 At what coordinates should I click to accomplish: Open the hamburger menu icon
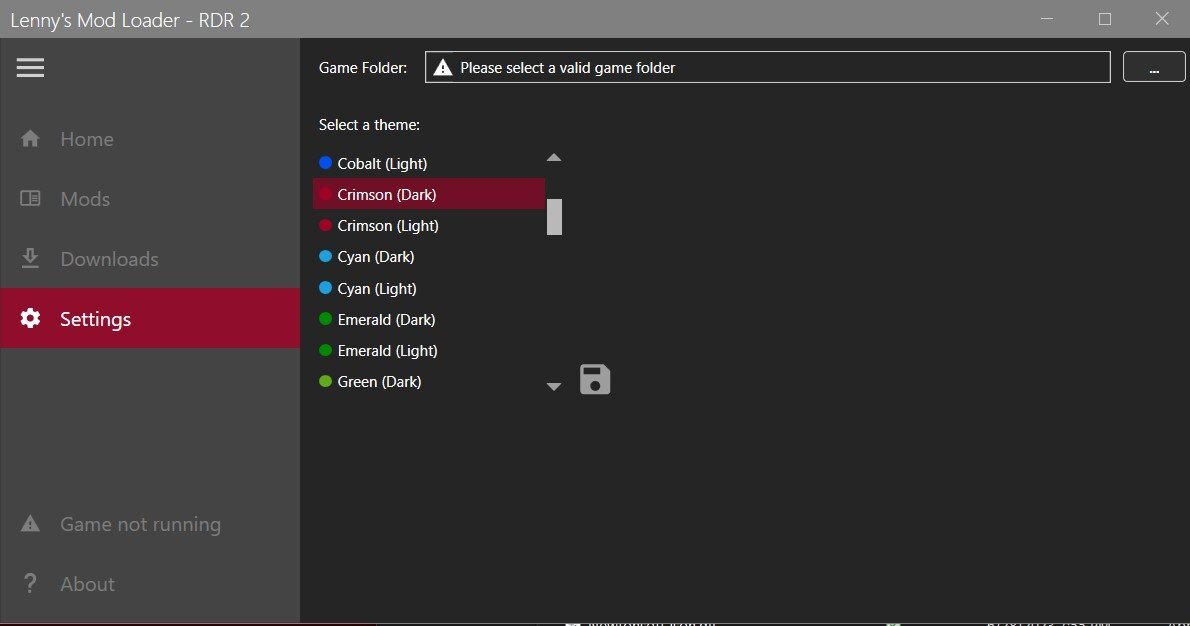[x=30, y=67]
